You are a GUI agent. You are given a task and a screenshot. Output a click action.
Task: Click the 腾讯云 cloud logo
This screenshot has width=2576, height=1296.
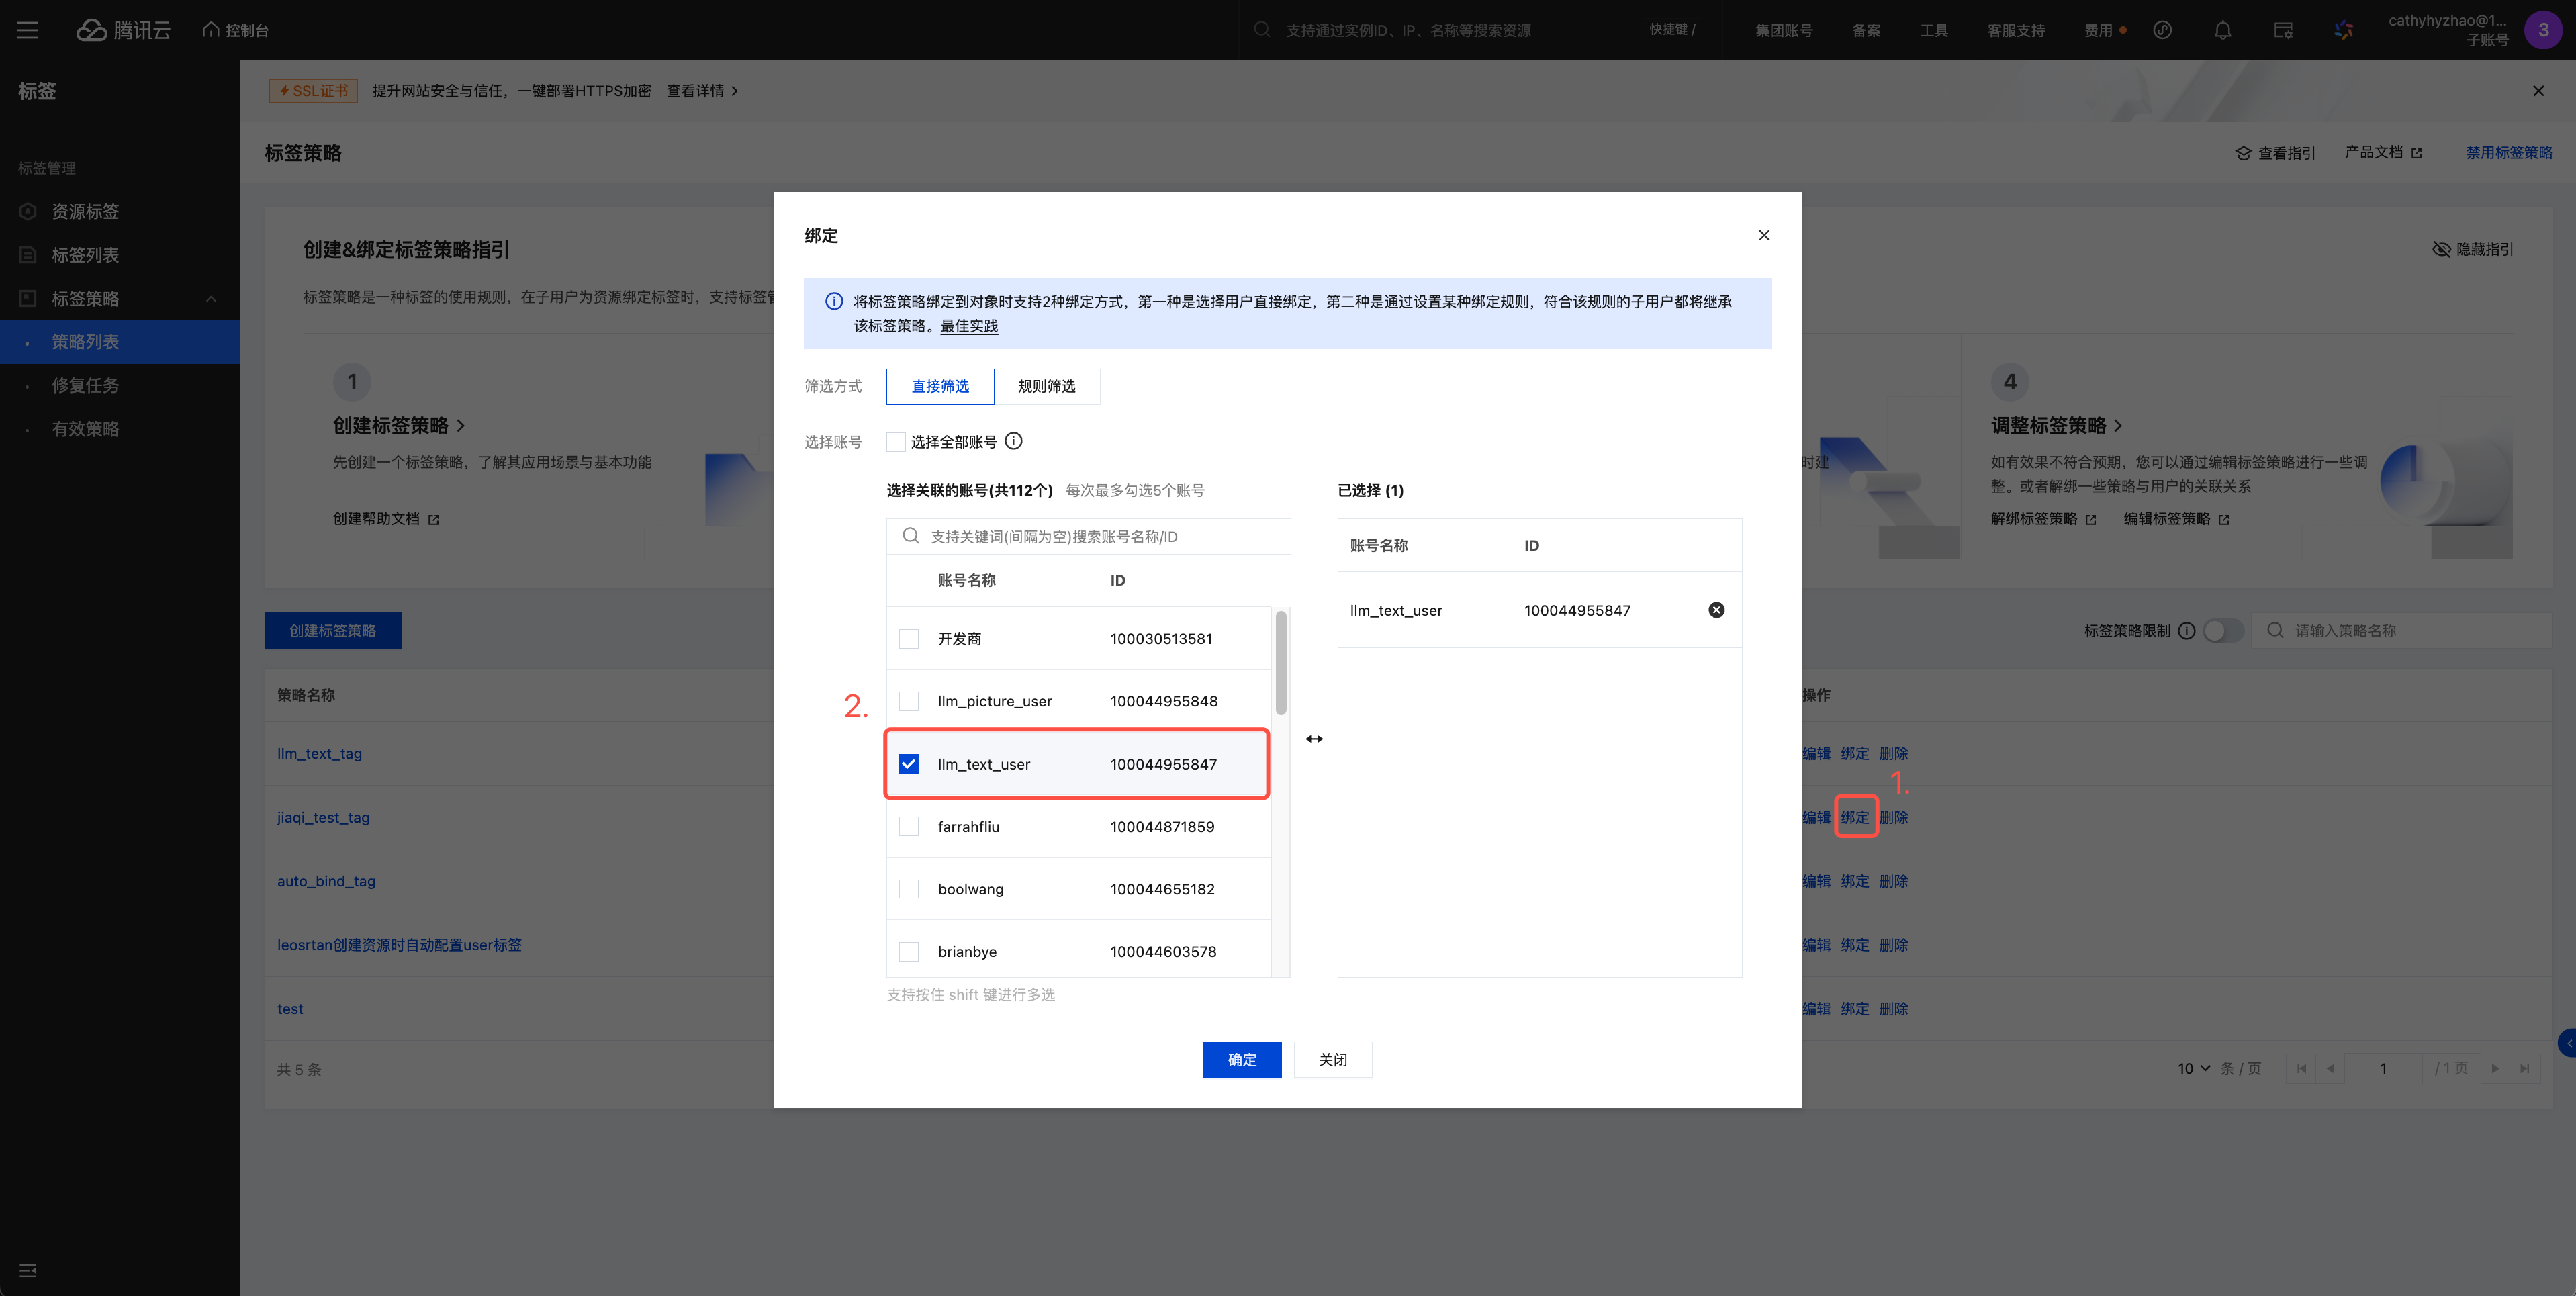tap(92, 30)
